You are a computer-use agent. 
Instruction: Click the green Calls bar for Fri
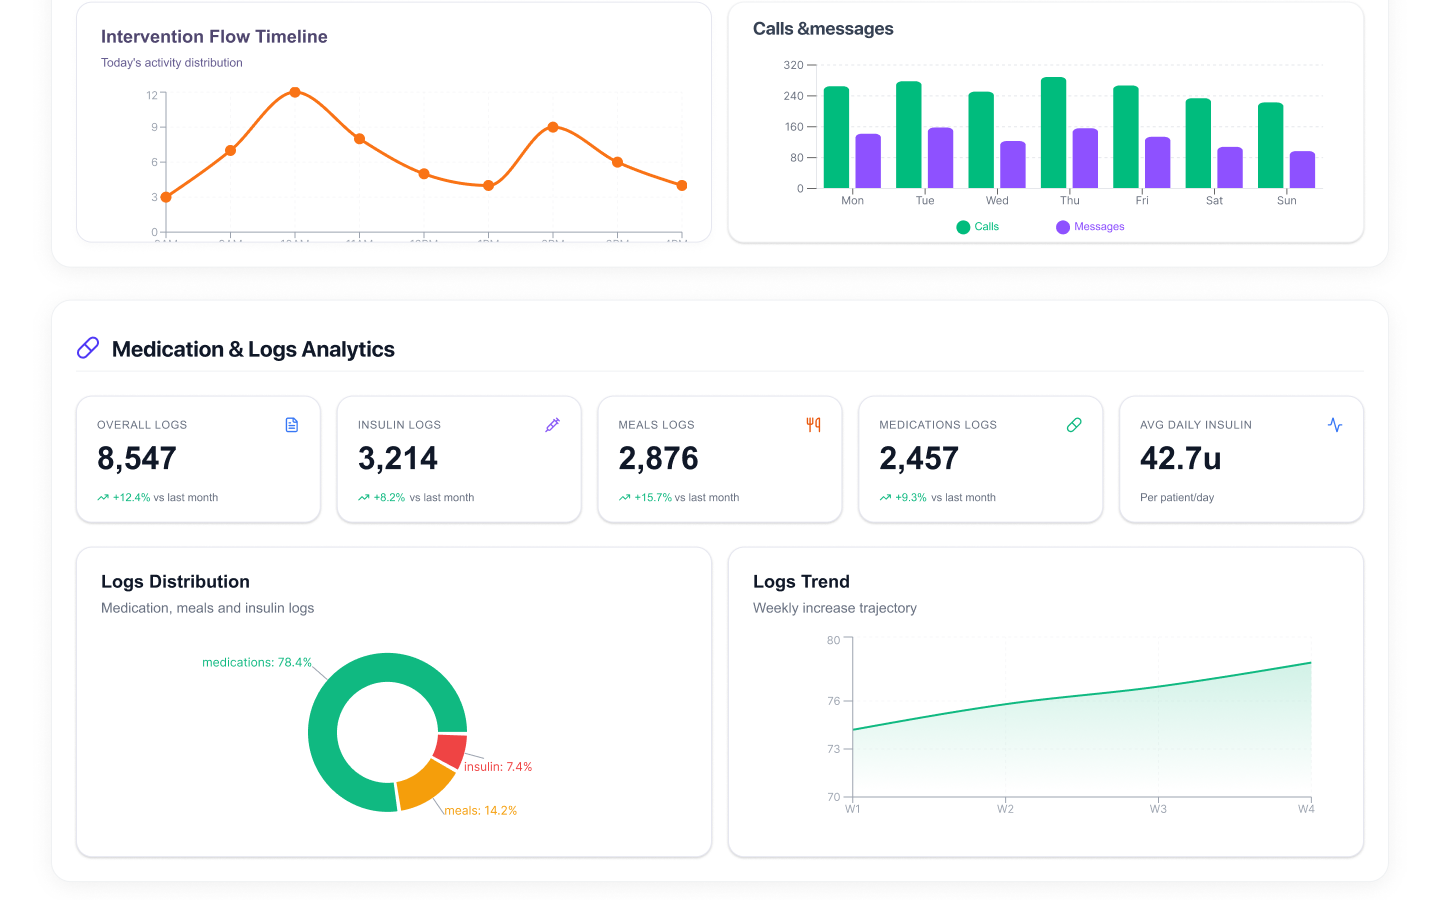coord(1126,137)
